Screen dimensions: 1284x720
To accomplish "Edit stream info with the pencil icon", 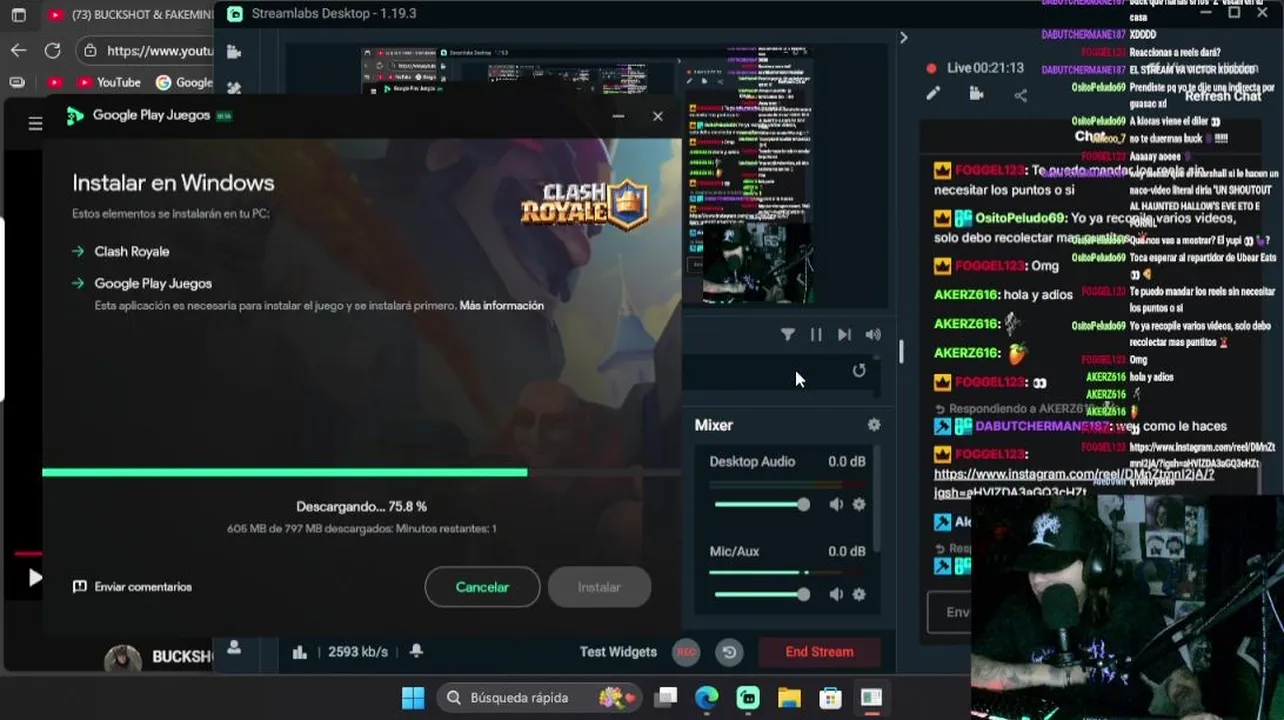I will pyautogui.click(x=933, y=94).
